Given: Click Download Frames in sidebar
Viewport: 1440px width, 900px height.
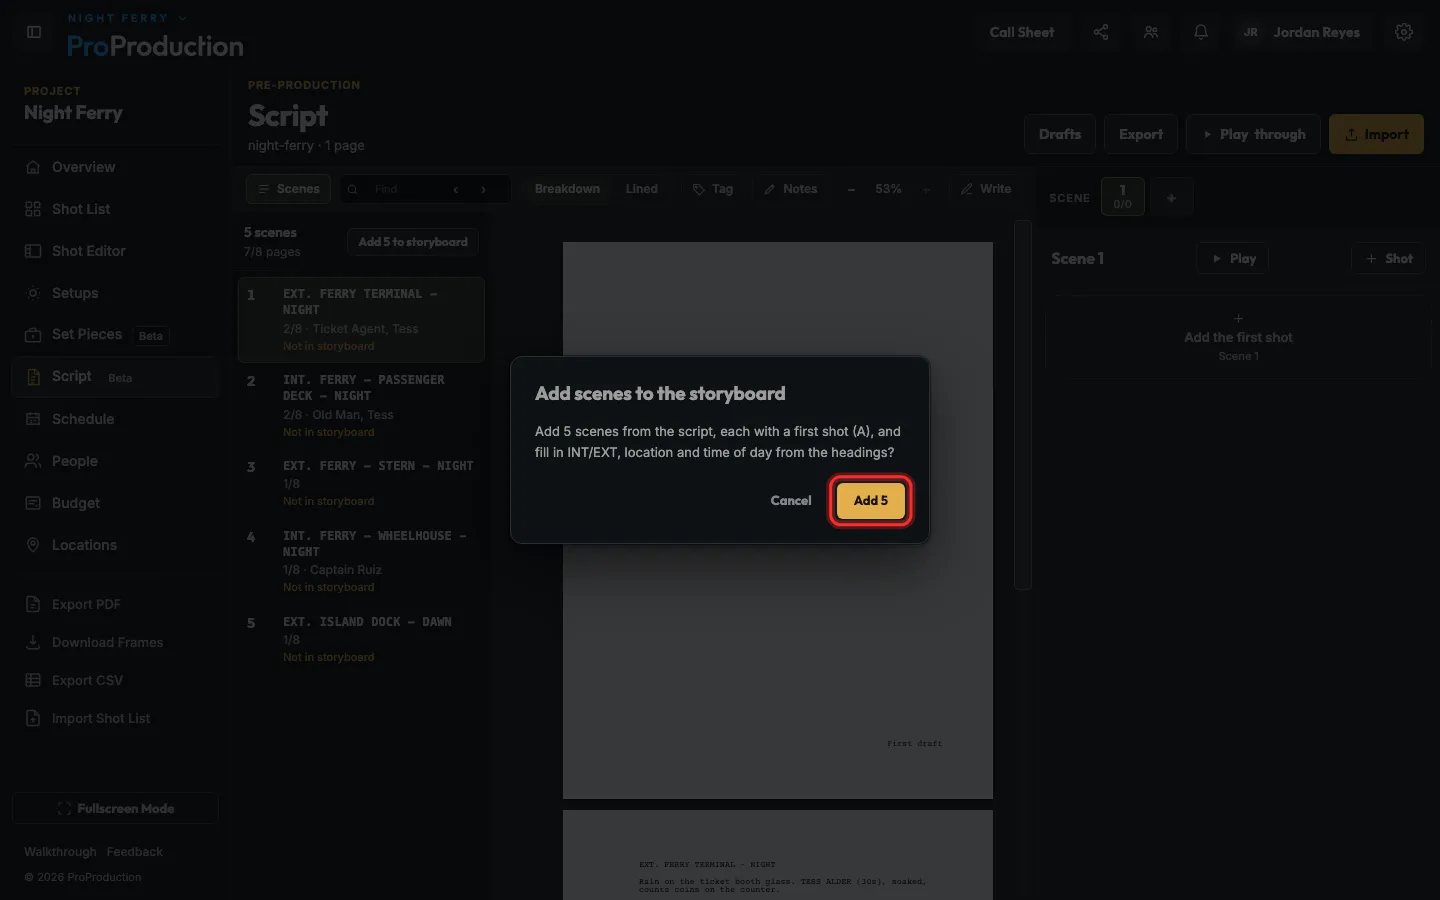Looking at the screenshot, I should (x=115, y=642).
